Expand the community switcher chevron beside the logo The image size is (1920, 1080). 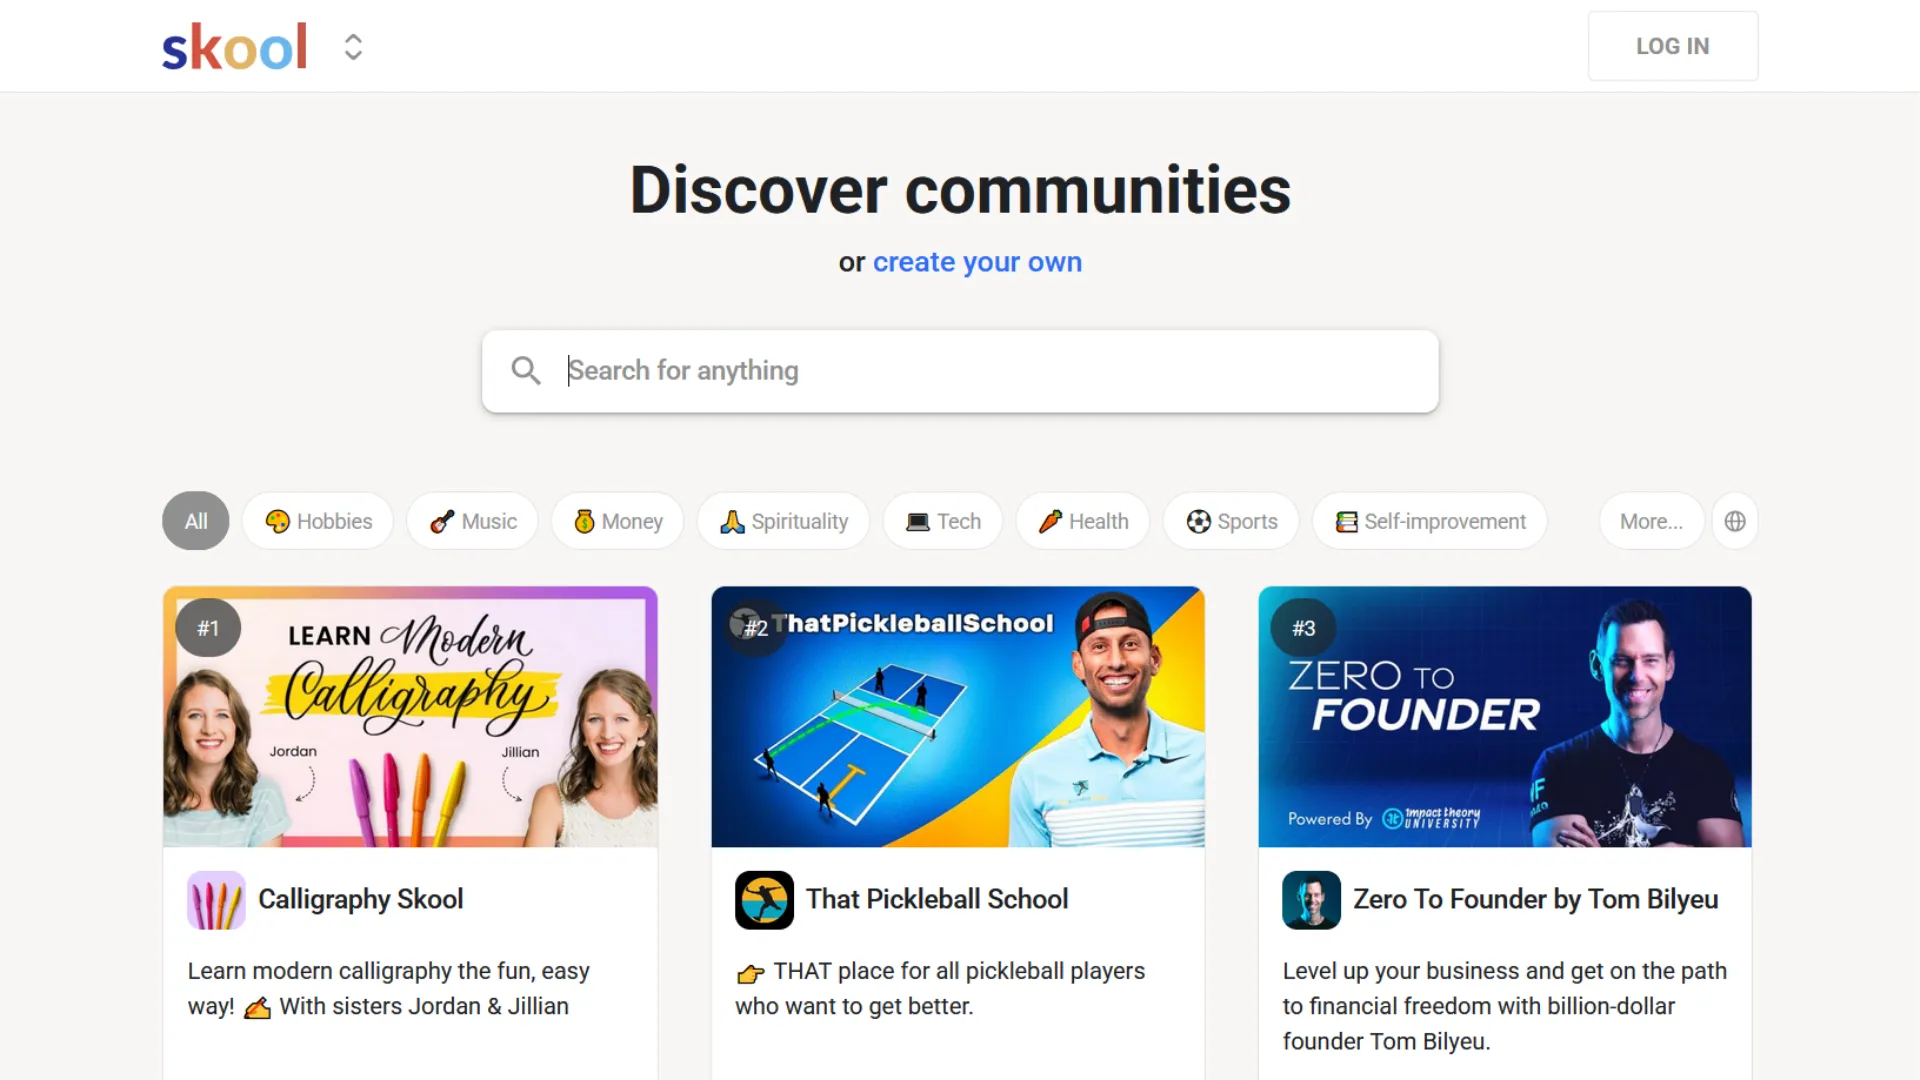353,47
